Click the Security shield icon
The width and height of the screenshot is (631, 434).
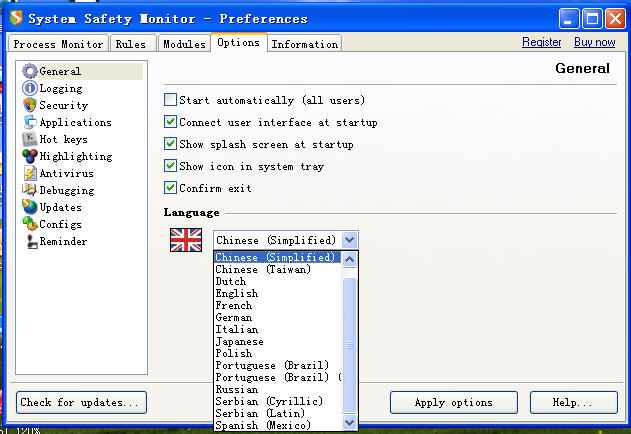[30, 105]
